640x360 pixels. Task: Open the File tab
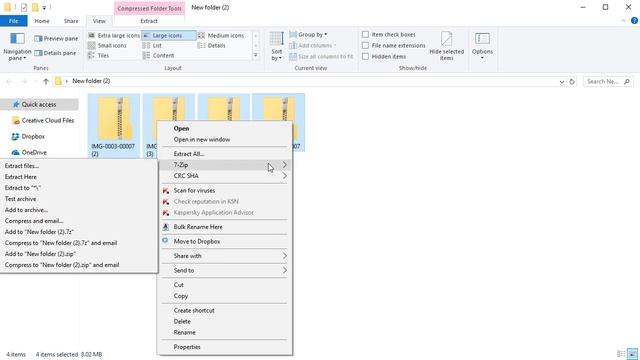coord(13,21)
